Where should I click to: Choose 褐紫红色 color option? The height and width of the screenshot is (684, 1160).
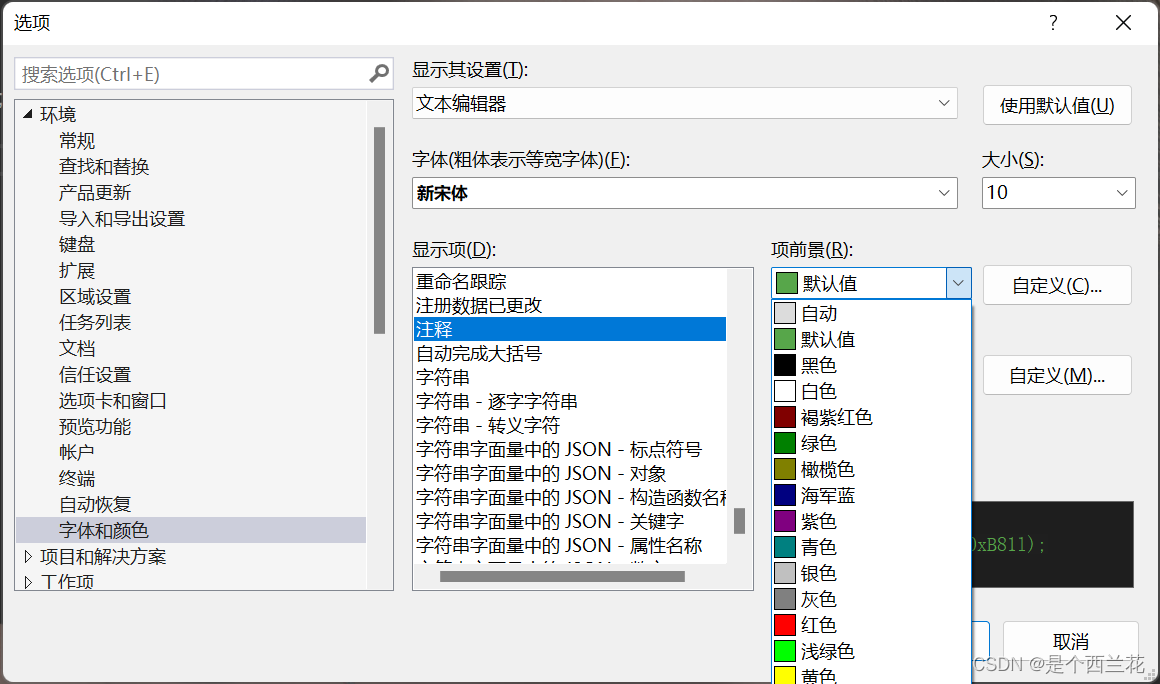(871, 417)
